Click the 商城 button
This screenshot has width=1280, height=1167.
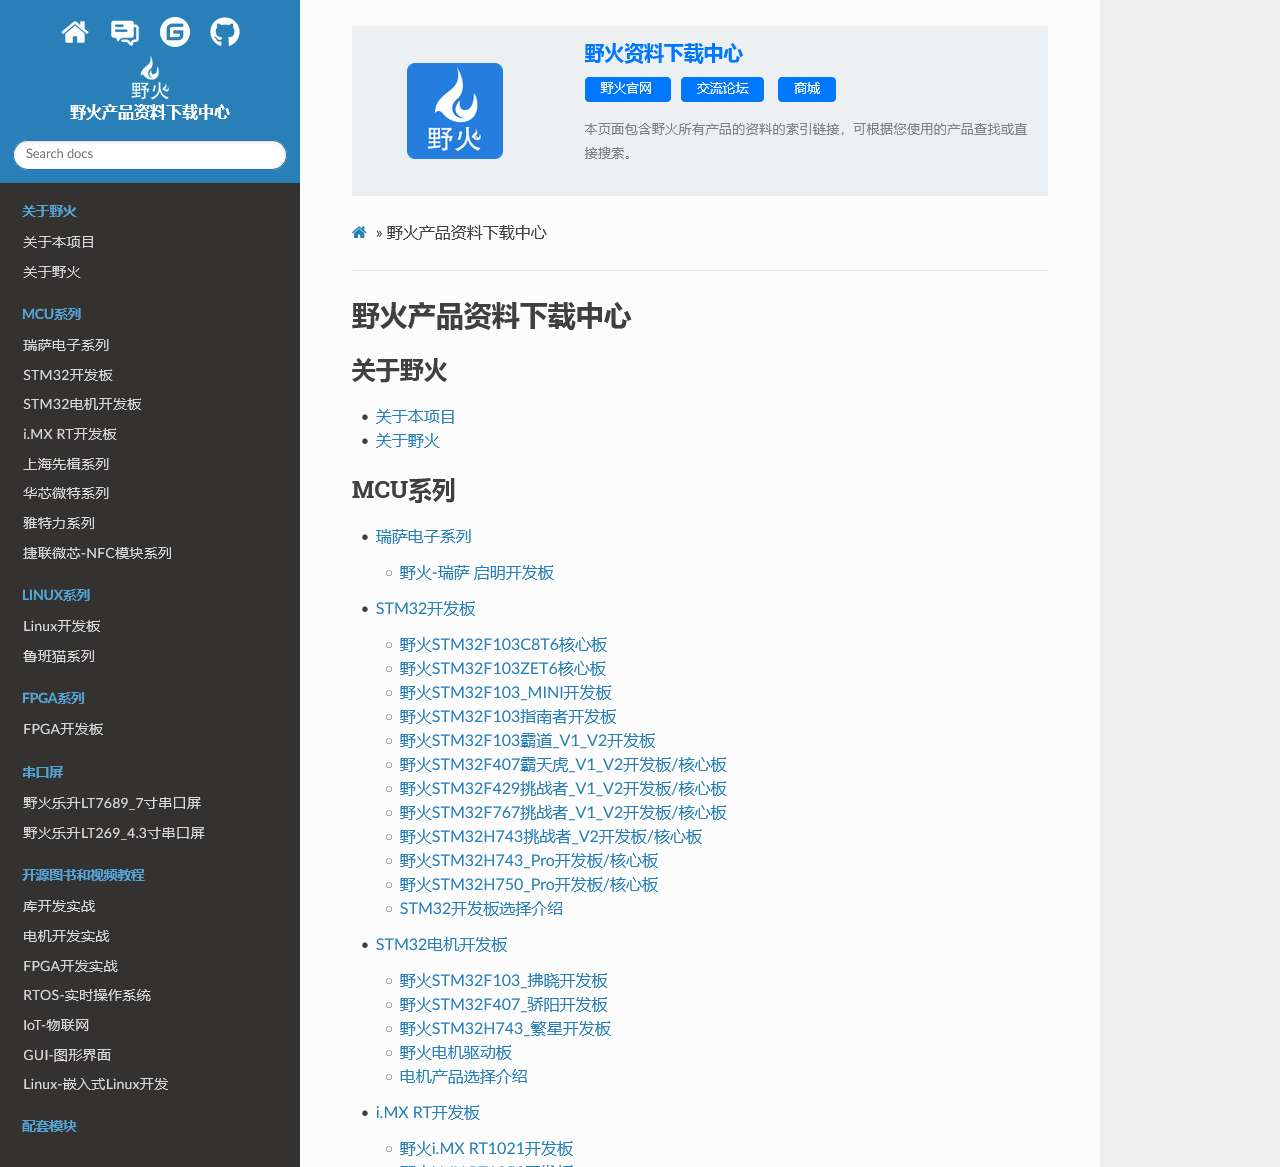(807, 89)
